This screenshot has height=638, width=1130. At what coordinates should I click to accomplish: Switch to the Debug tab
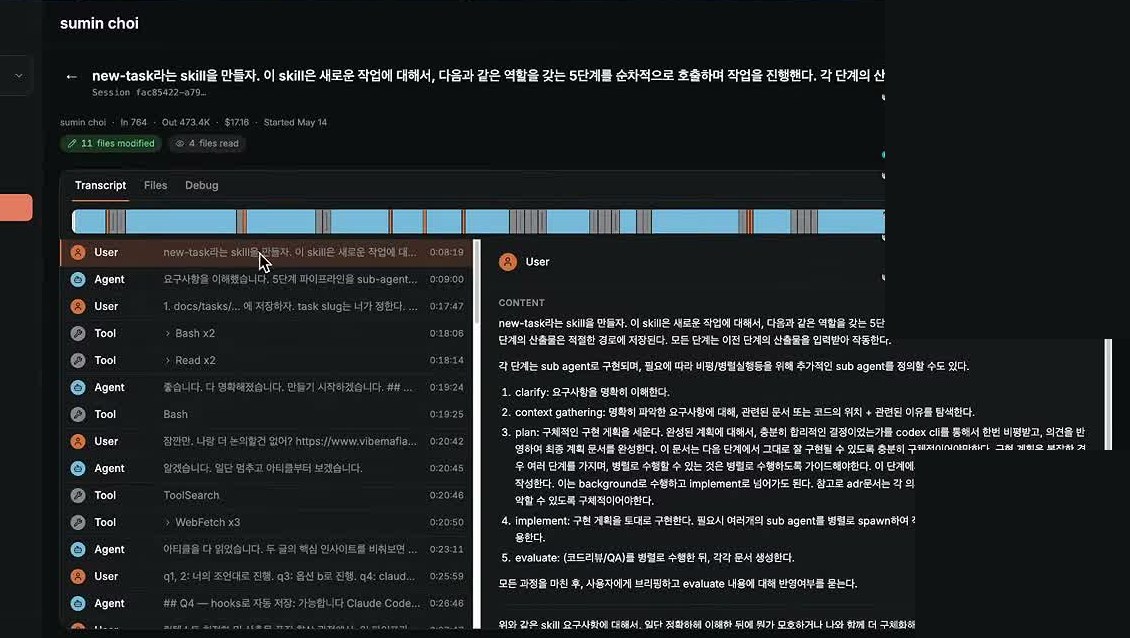point(202,185)
